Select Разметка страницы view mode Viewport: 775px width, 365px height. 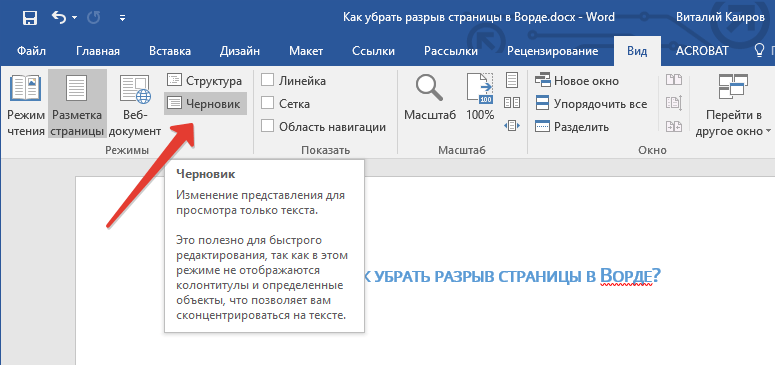pos(78,104)
